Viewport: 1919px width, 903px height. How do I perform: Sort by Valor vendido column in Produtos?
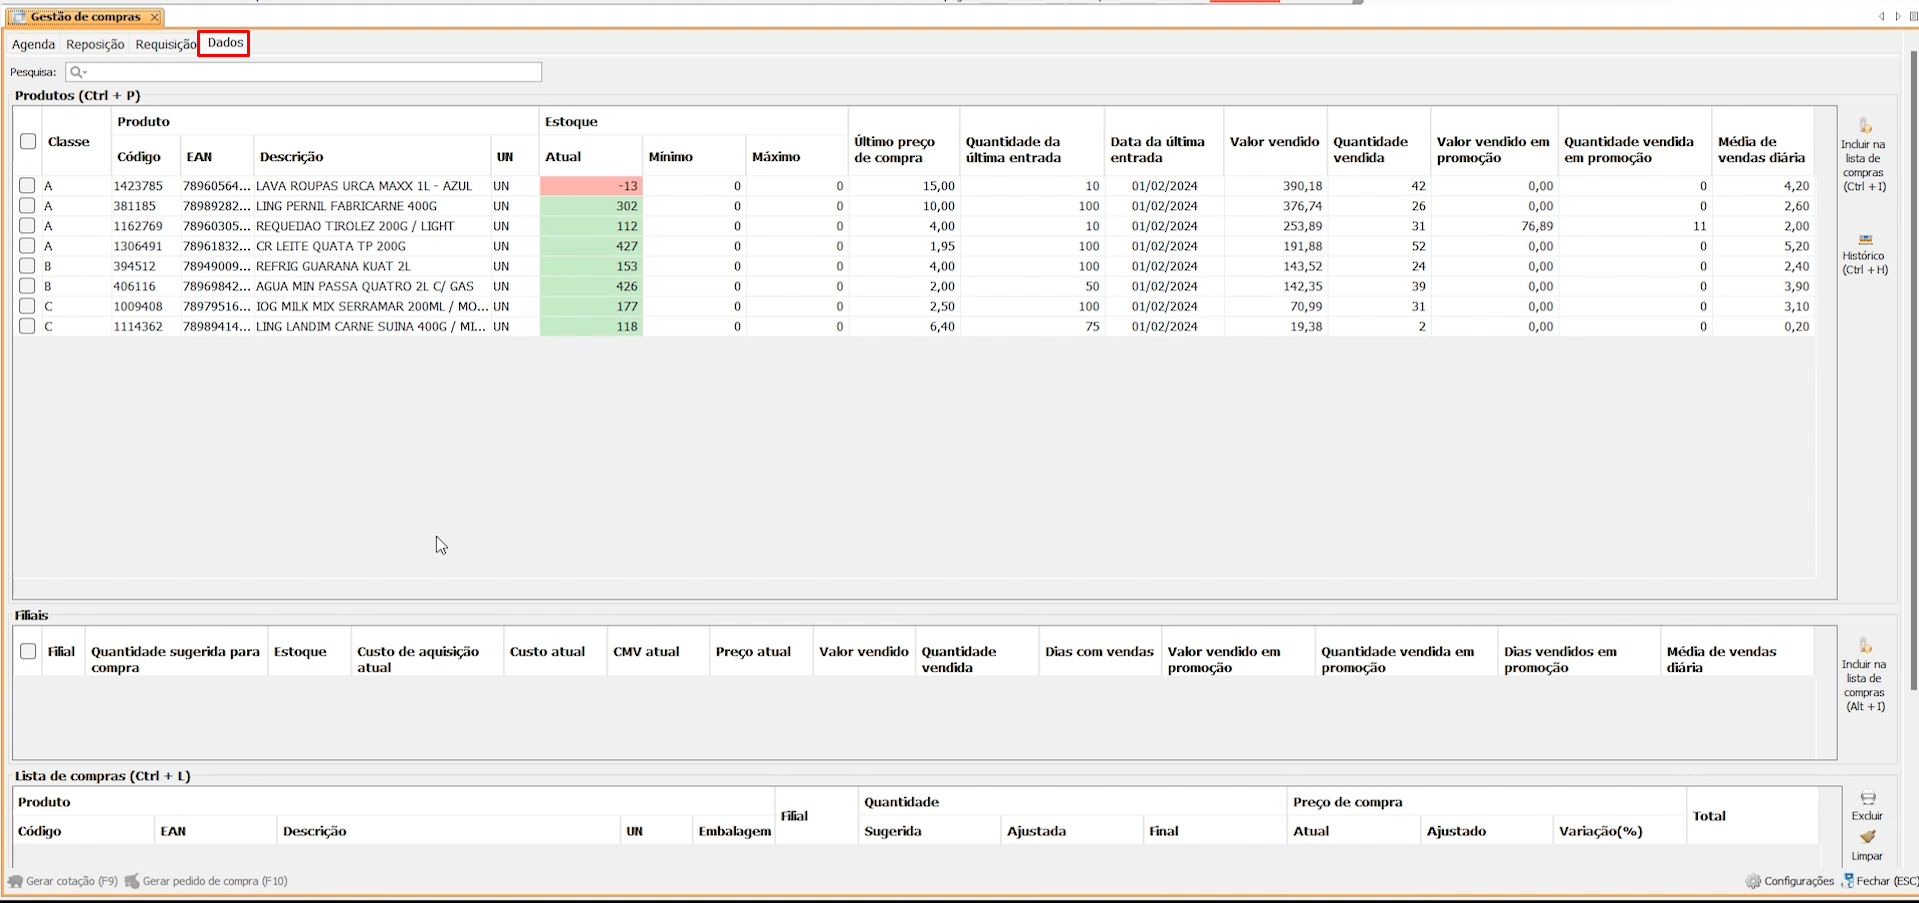(x=1275, y=142)
